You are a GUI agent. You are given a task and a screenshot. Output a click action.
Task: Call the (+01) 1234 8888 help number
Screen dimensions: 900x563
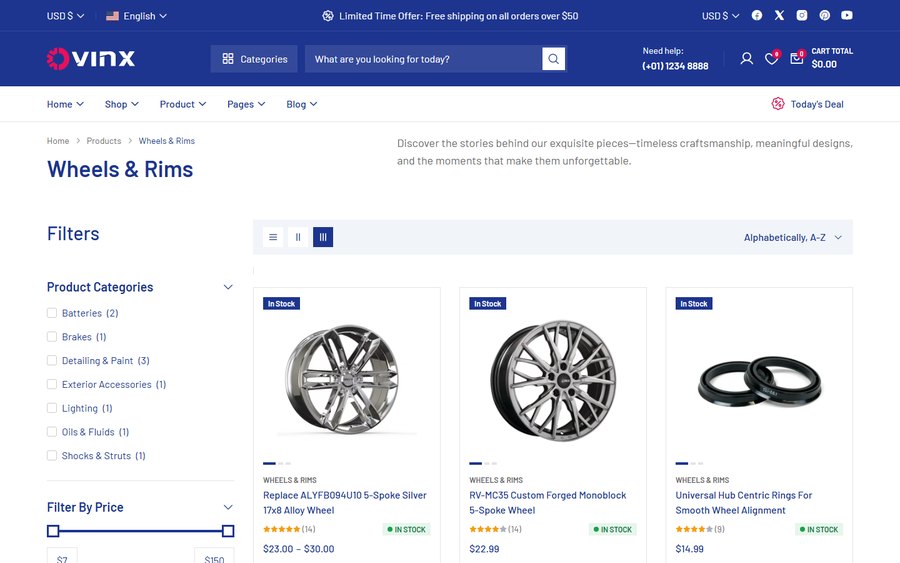(x=675, y=66)
